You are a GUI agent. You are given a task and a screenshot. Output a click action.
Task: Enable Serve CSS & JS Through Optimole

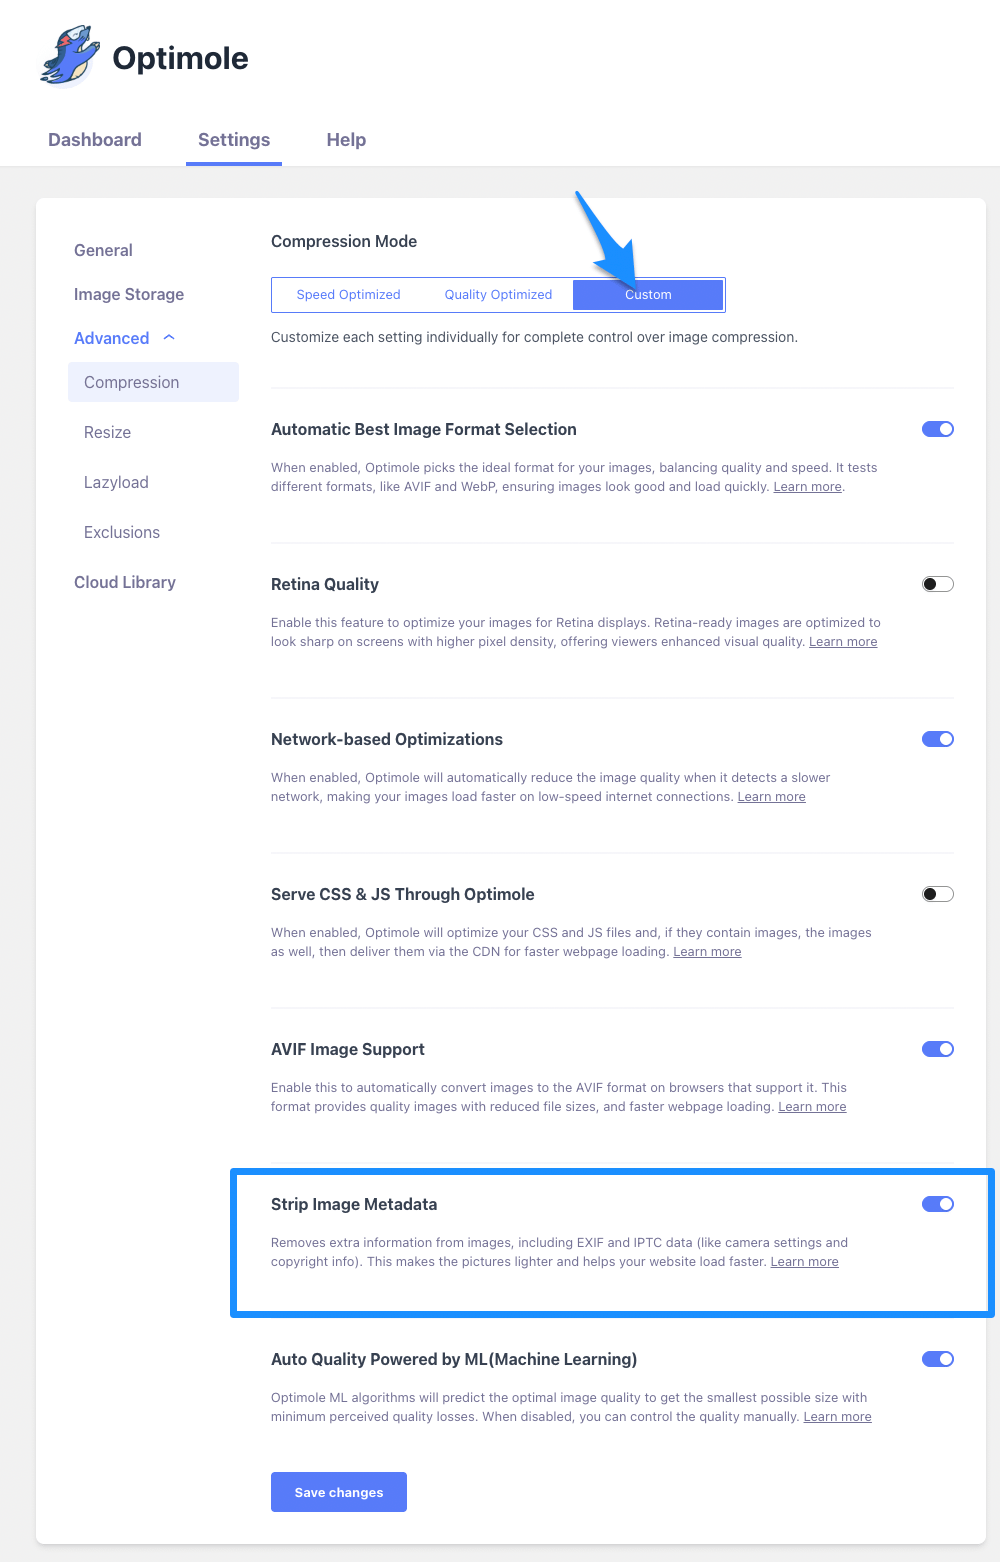click(x=937, y=894)
